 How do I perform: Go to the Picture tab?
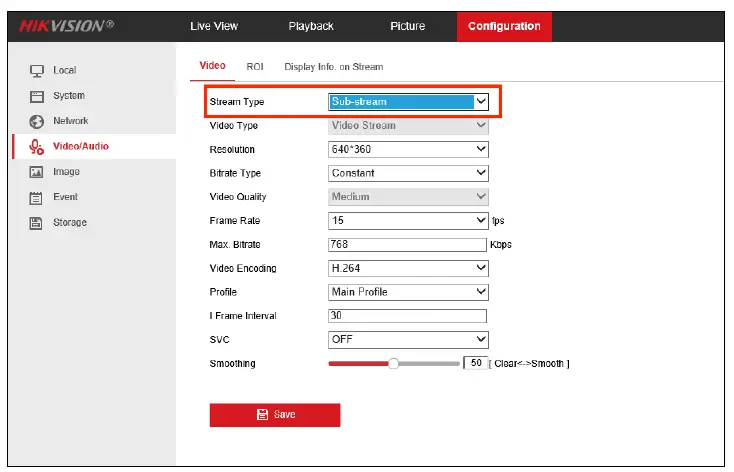(x=408, y=26)
